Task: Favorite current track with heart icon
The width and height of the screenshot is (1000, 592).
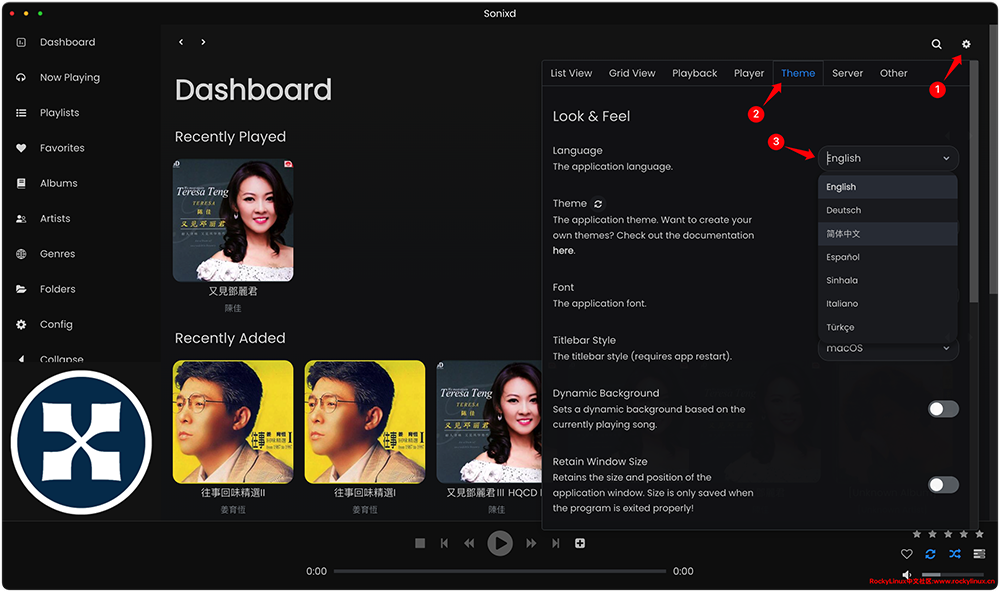Action: pyautogui.click(x=907, y=554)
